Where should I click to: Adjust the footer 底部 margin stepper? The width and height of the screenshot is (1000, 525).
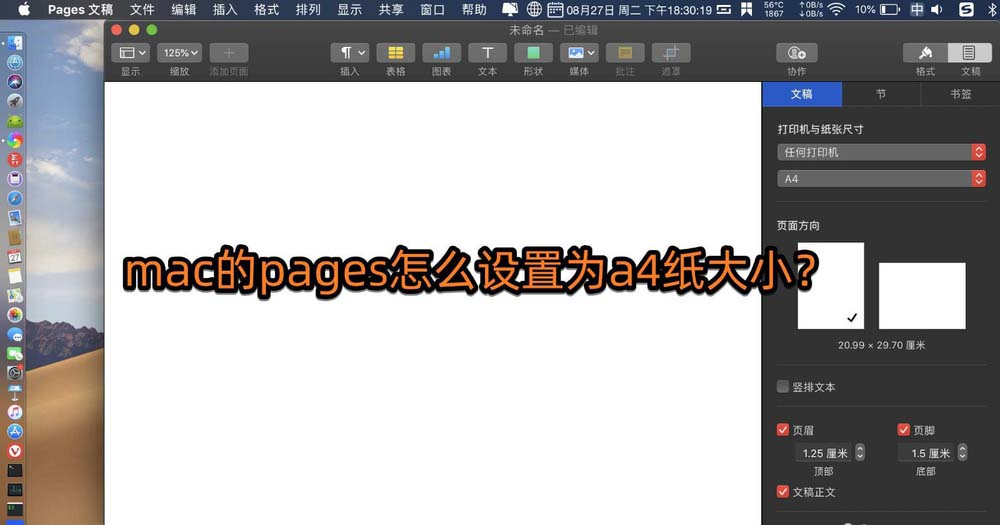(962, 452)
